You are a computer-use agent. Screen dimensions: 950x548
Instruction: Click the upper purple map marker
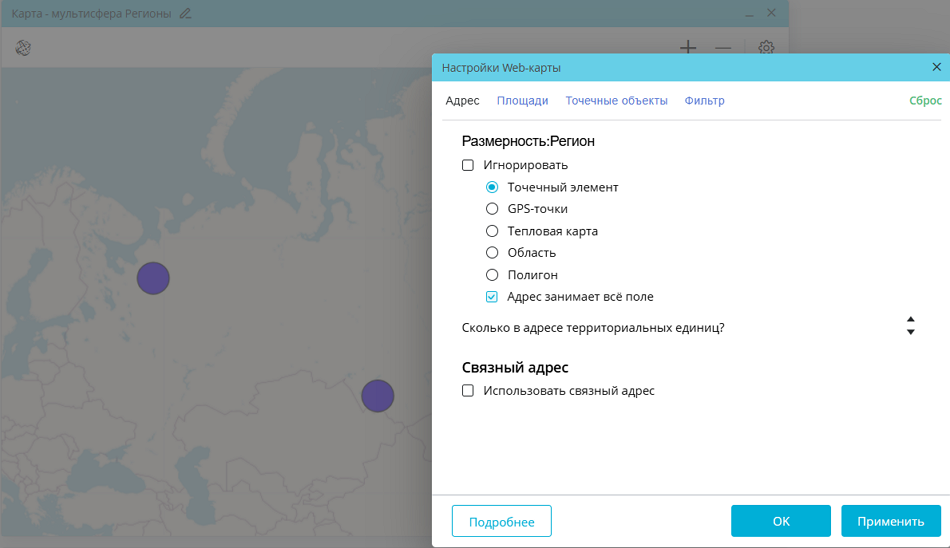click(x=153, y=277)
